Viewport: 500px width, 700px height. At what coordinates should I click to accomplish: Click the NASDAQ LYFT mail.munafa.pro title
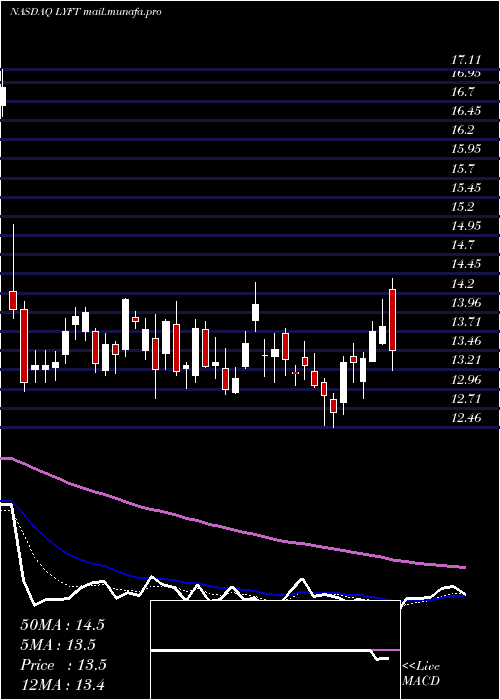coord(85,12)
